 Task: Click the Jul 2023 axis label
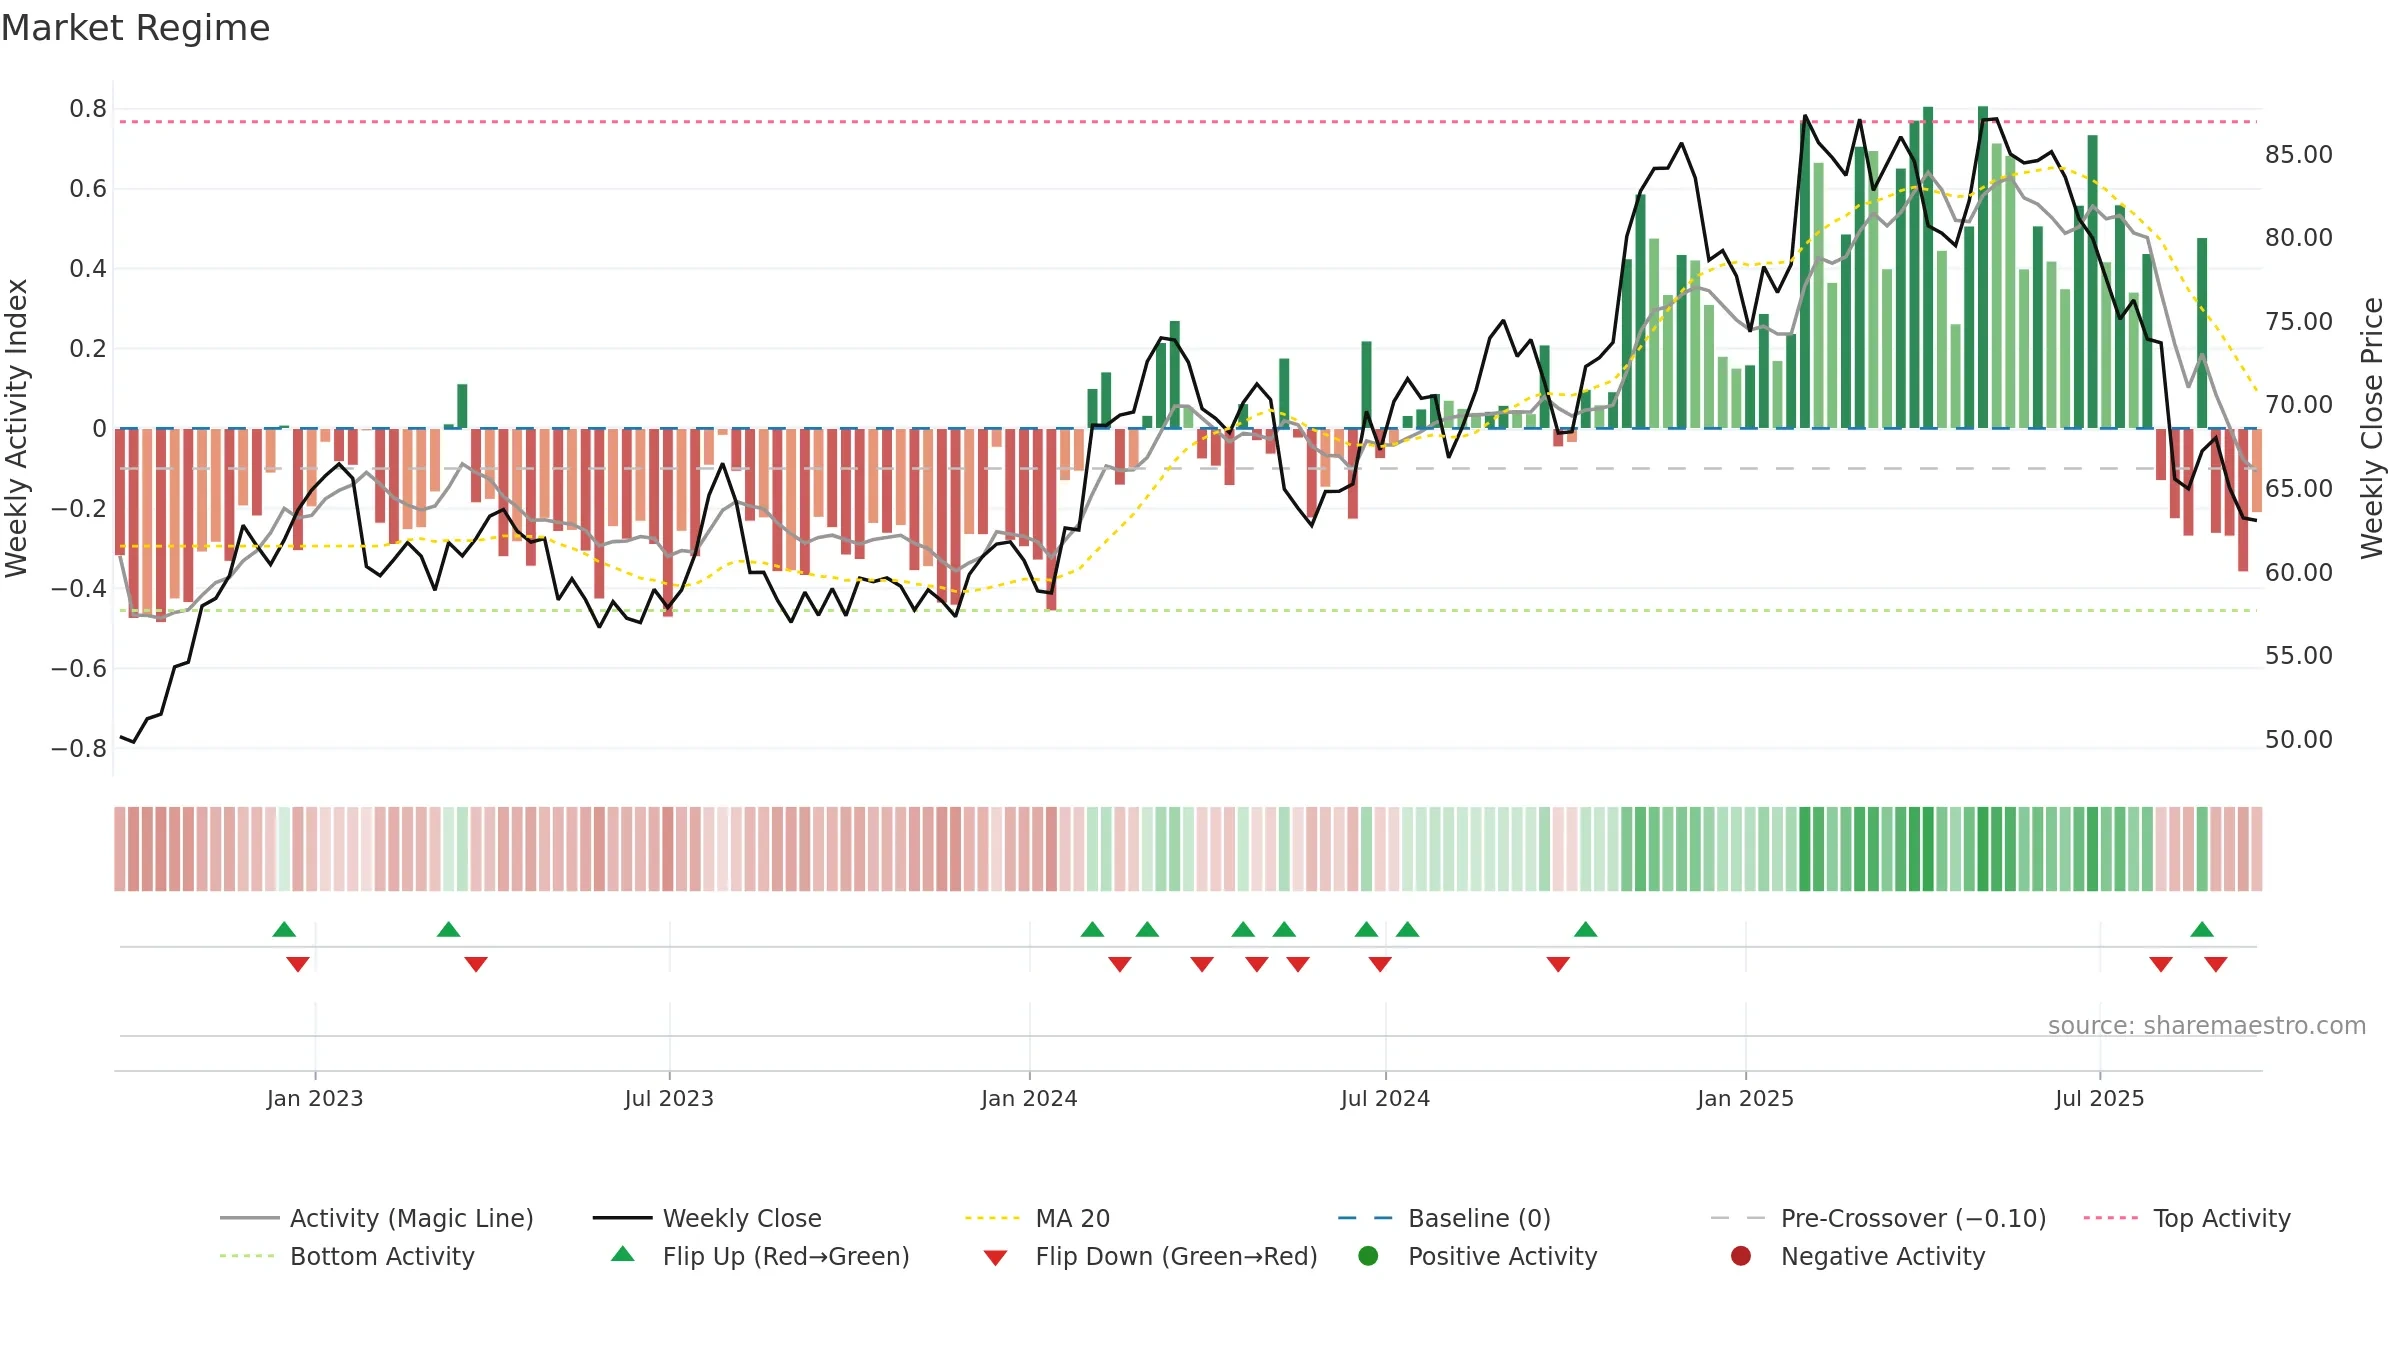pos(669,1098)
